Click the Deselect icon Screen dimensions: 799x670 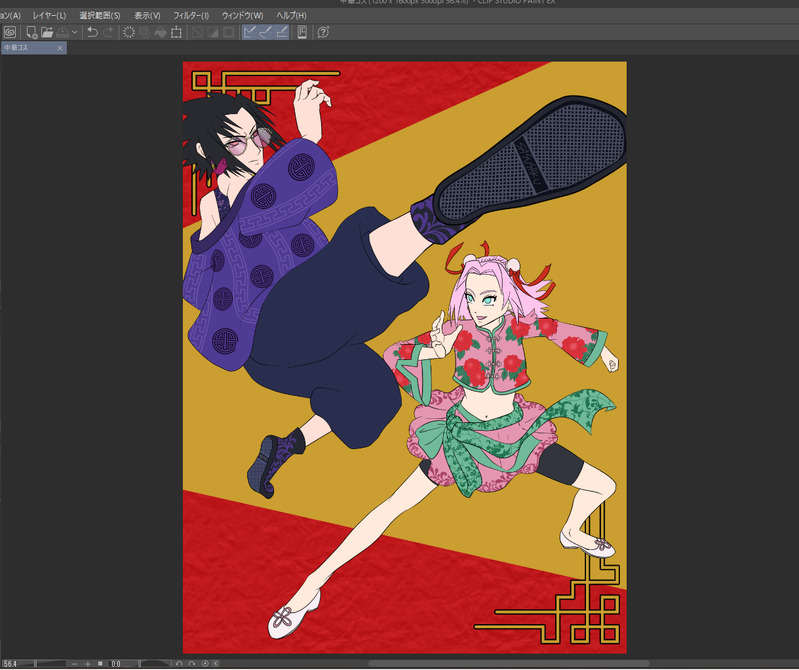(x=197, y=32)
